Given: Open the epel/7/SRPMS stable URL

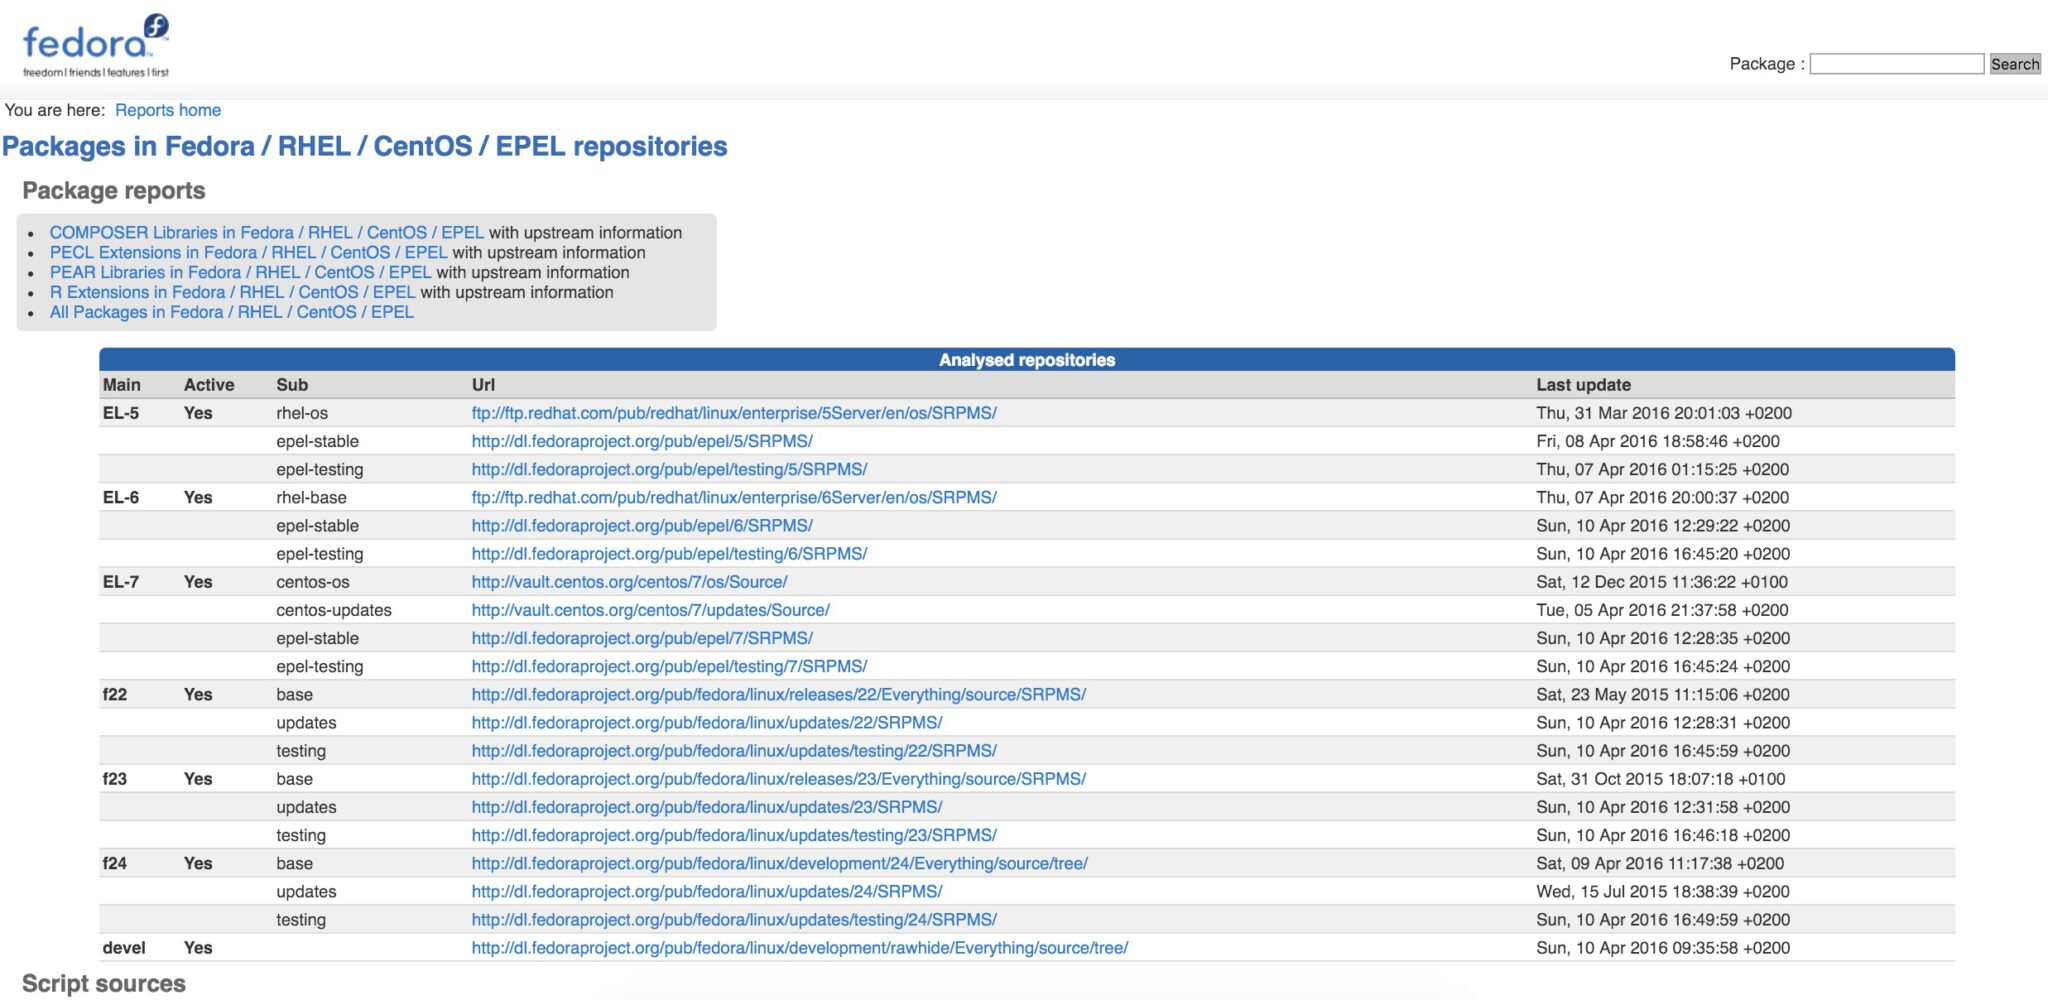Looking at the screenshot, I should (642, 638).
